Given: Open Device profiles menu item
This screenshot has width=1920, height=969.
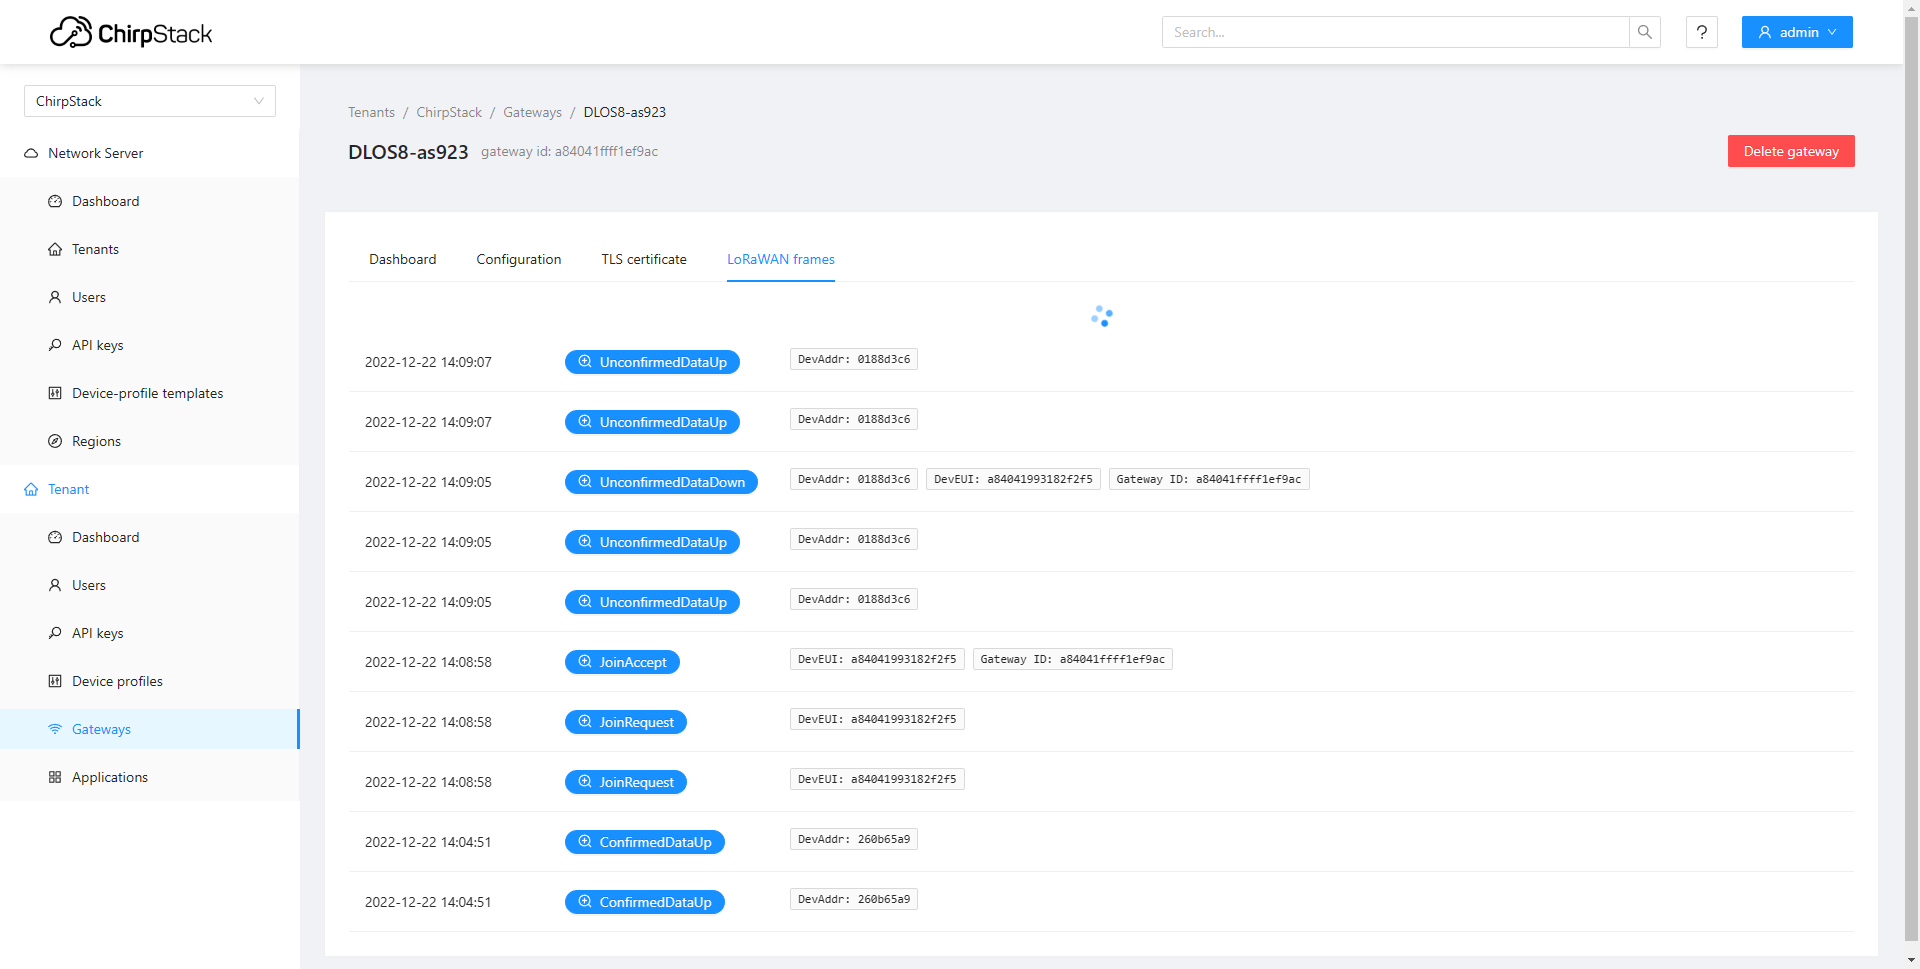Looking at the screenshot, I should pos(150,681).
